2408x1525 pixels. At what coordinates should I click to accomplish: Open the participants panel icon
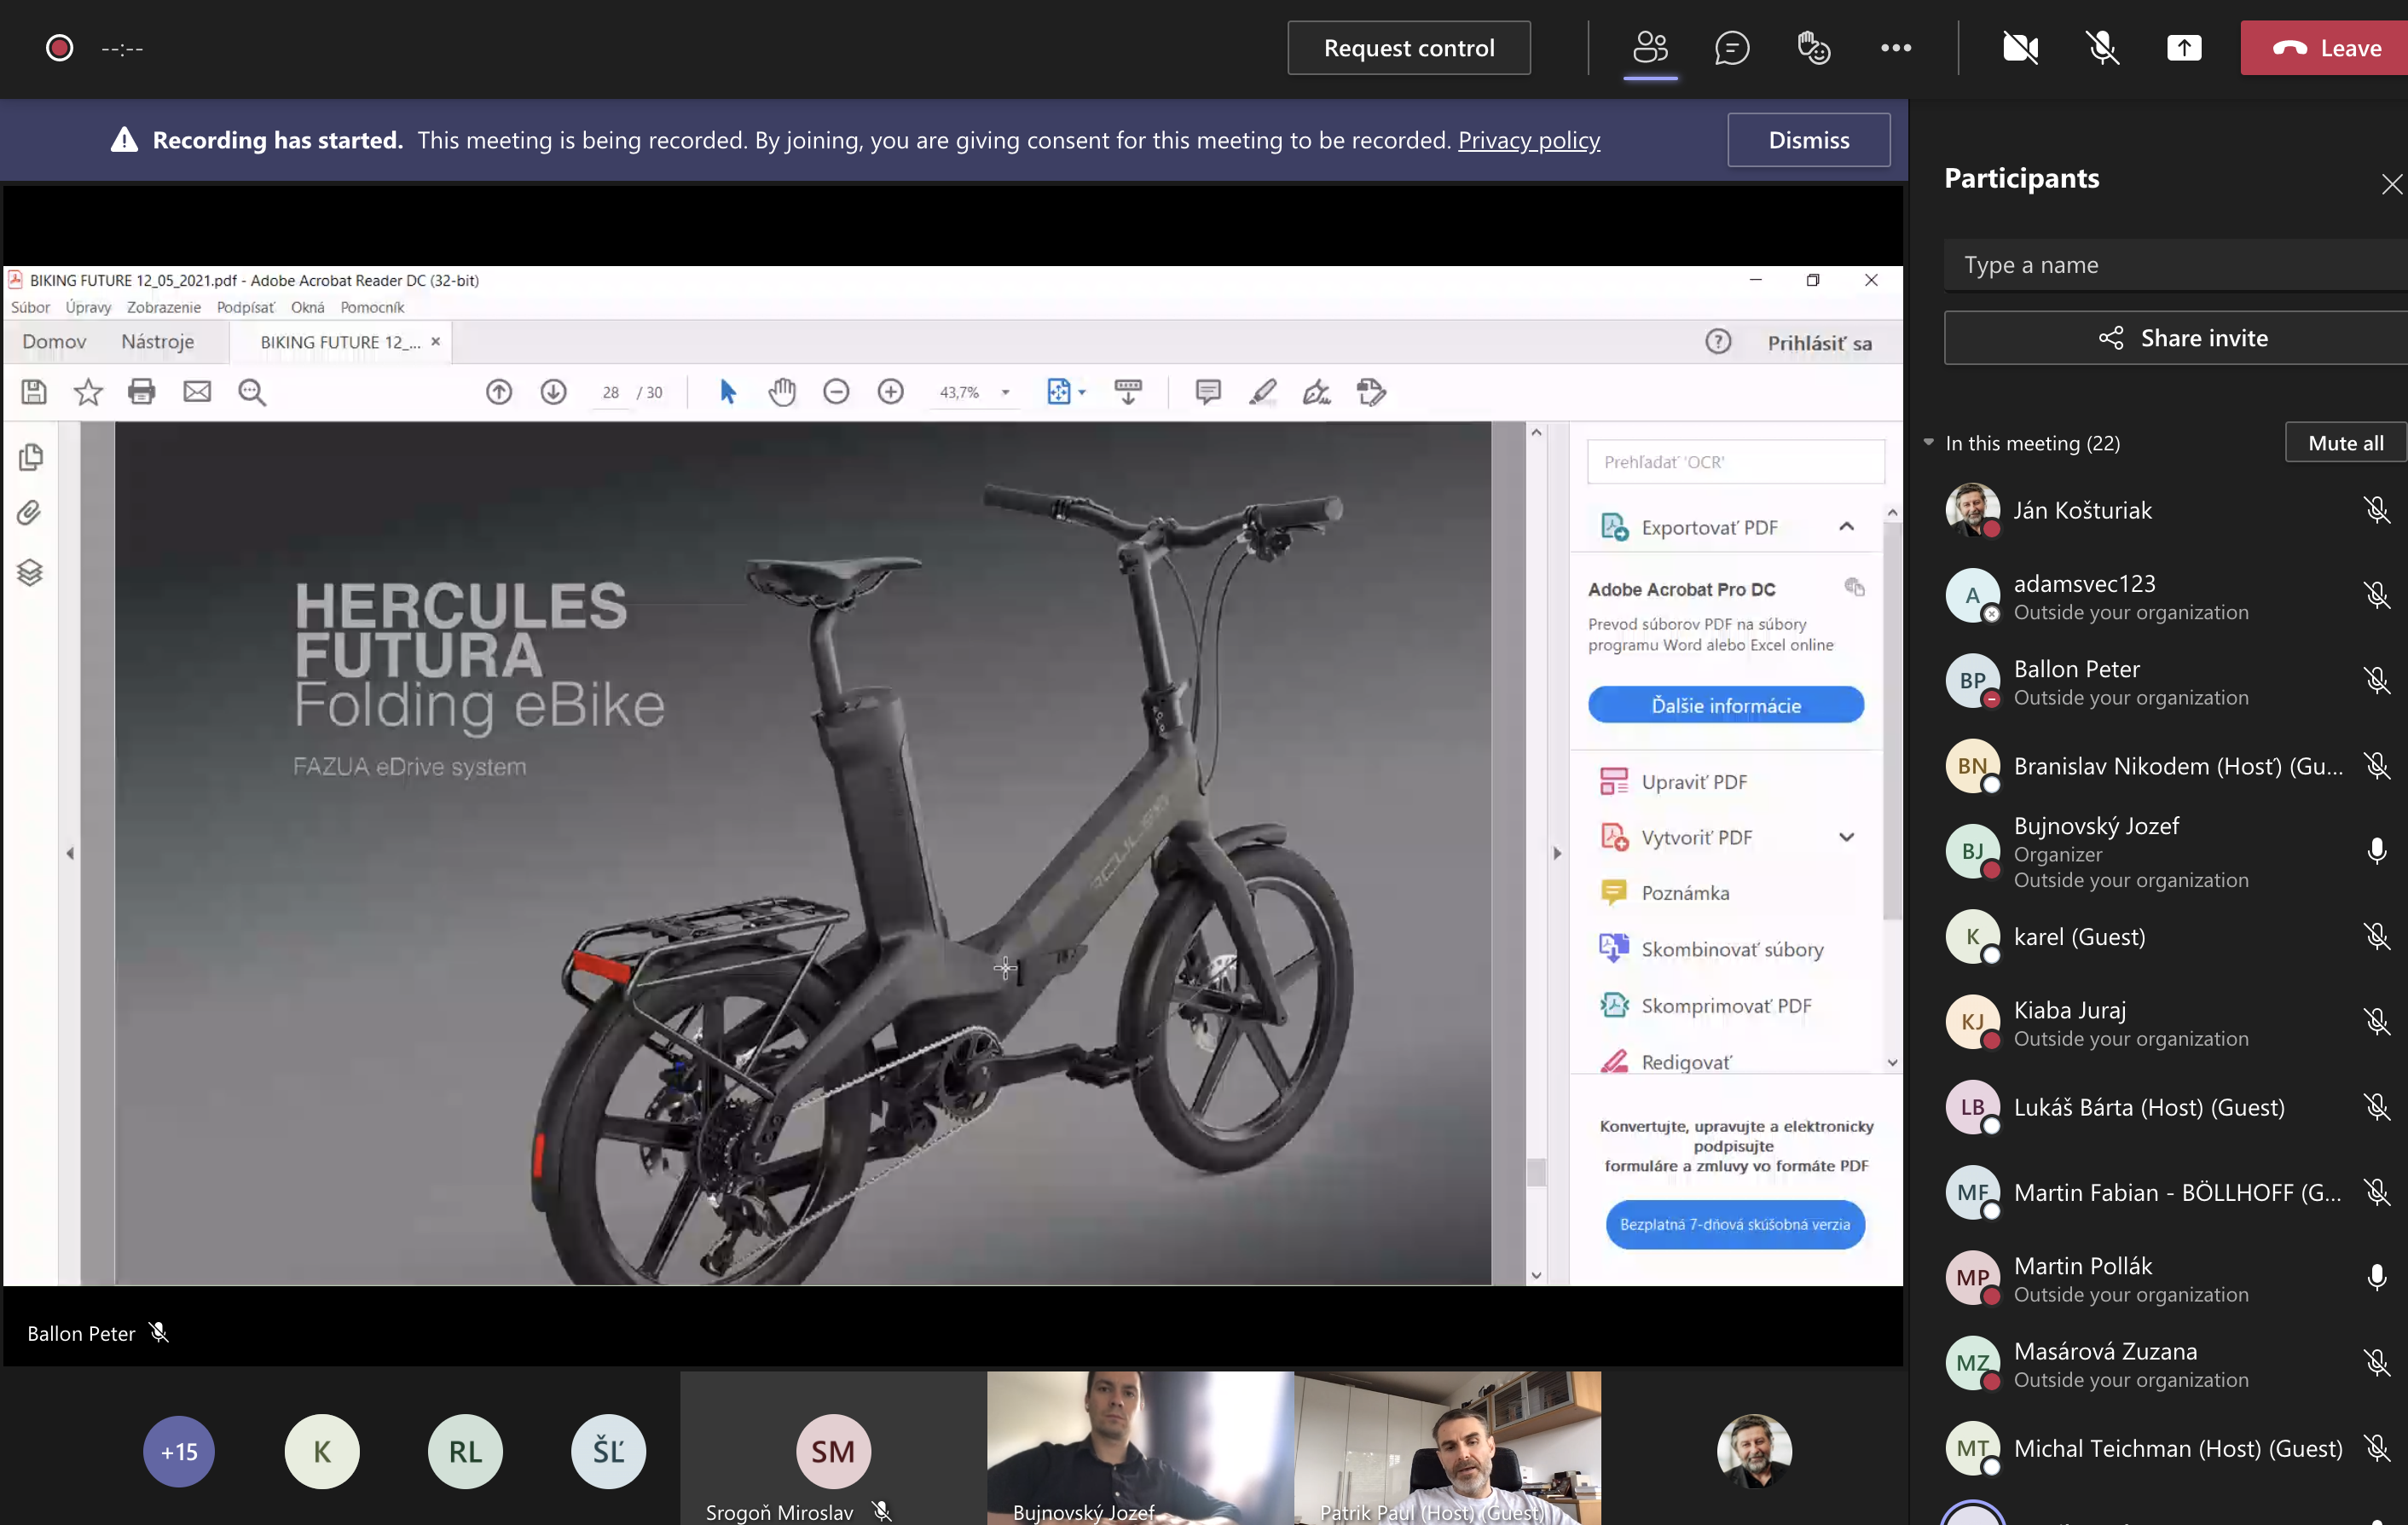coord(1650,47)
